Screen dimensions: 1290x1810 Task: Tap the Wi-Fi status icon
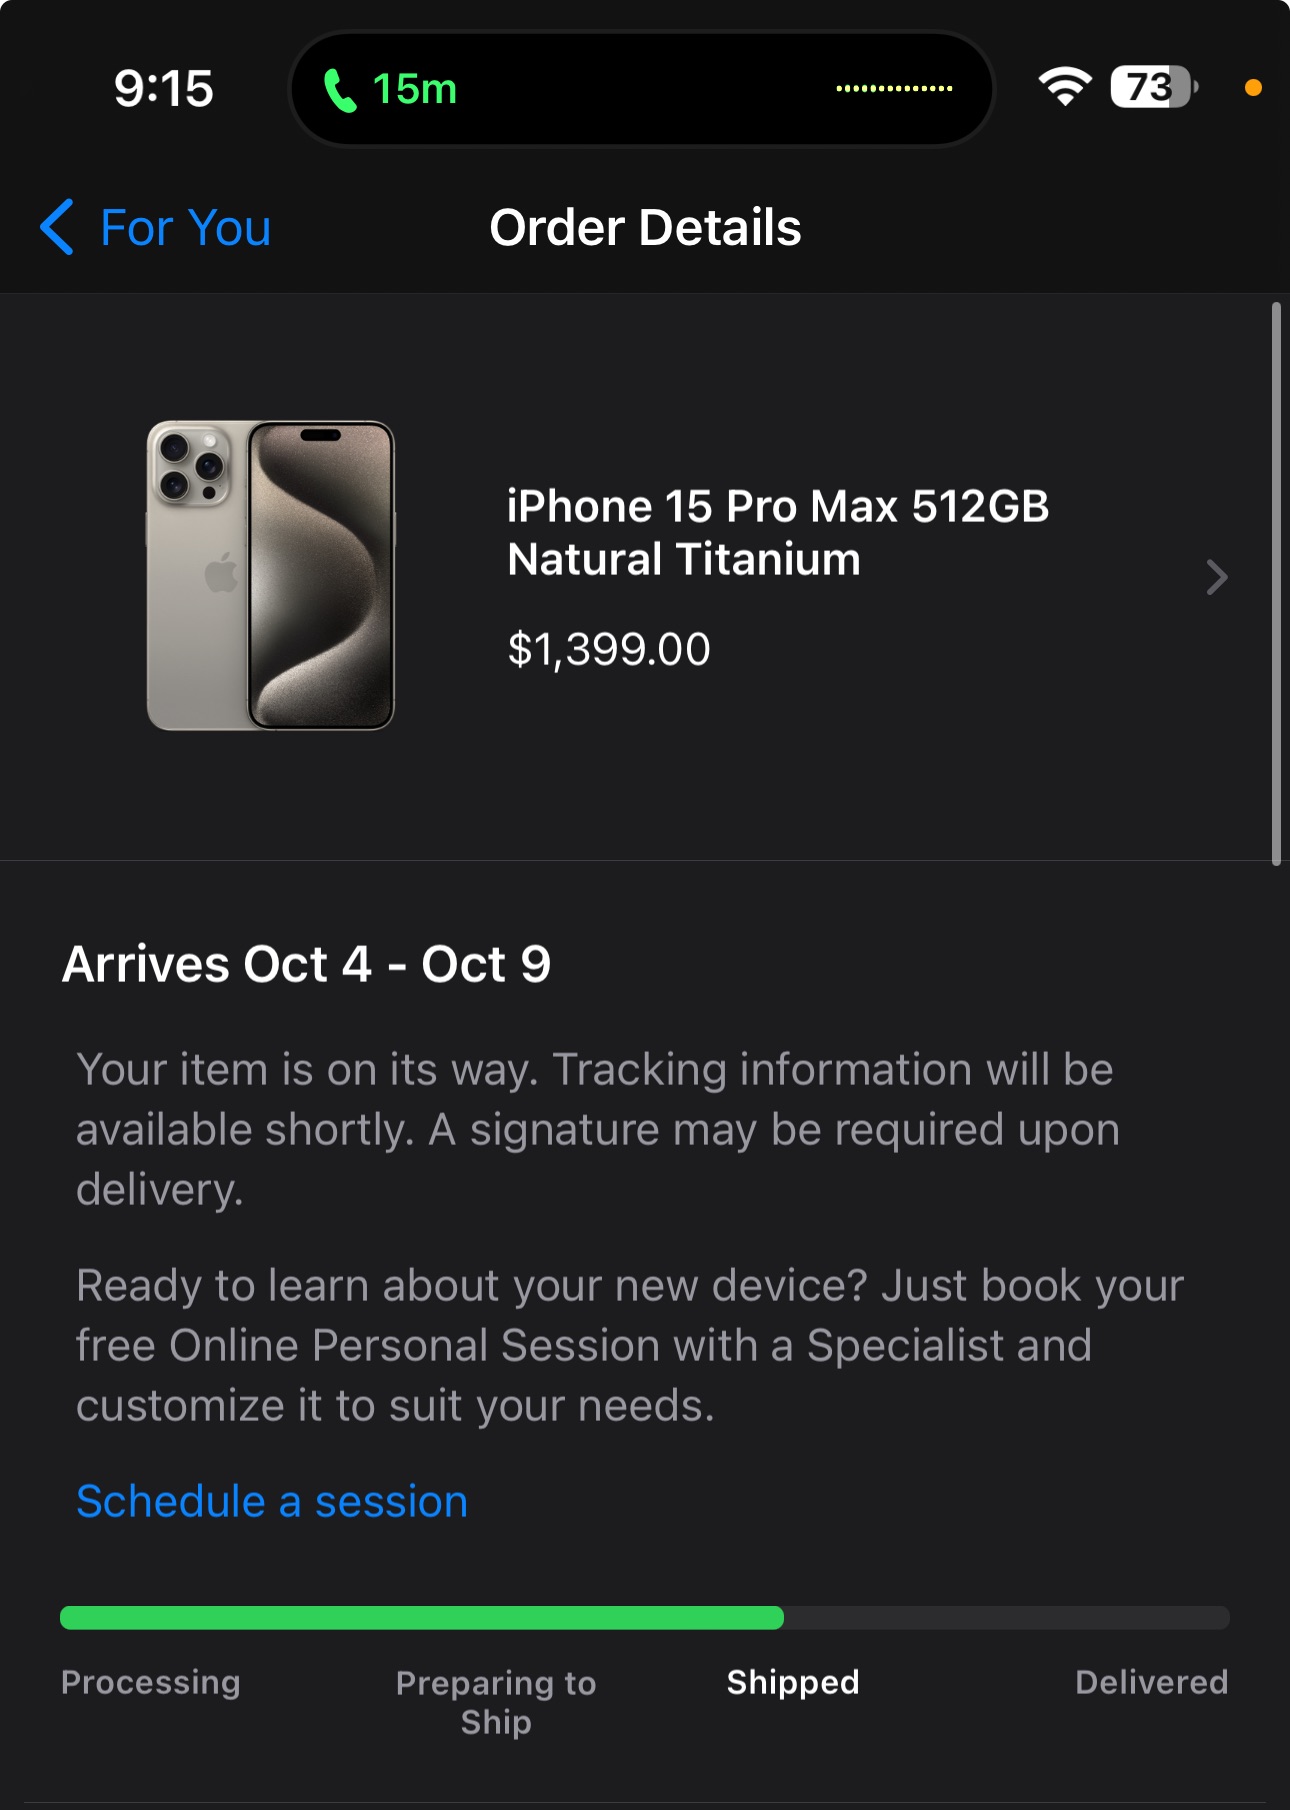coord(1064,87)
